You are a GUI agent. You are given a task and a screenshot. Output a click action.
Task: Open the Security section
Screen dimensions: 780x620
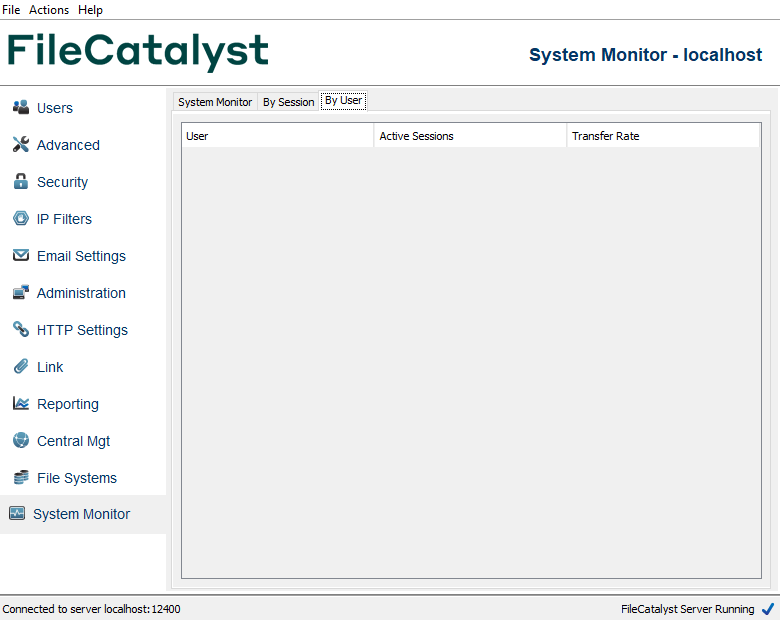(62, 182)
